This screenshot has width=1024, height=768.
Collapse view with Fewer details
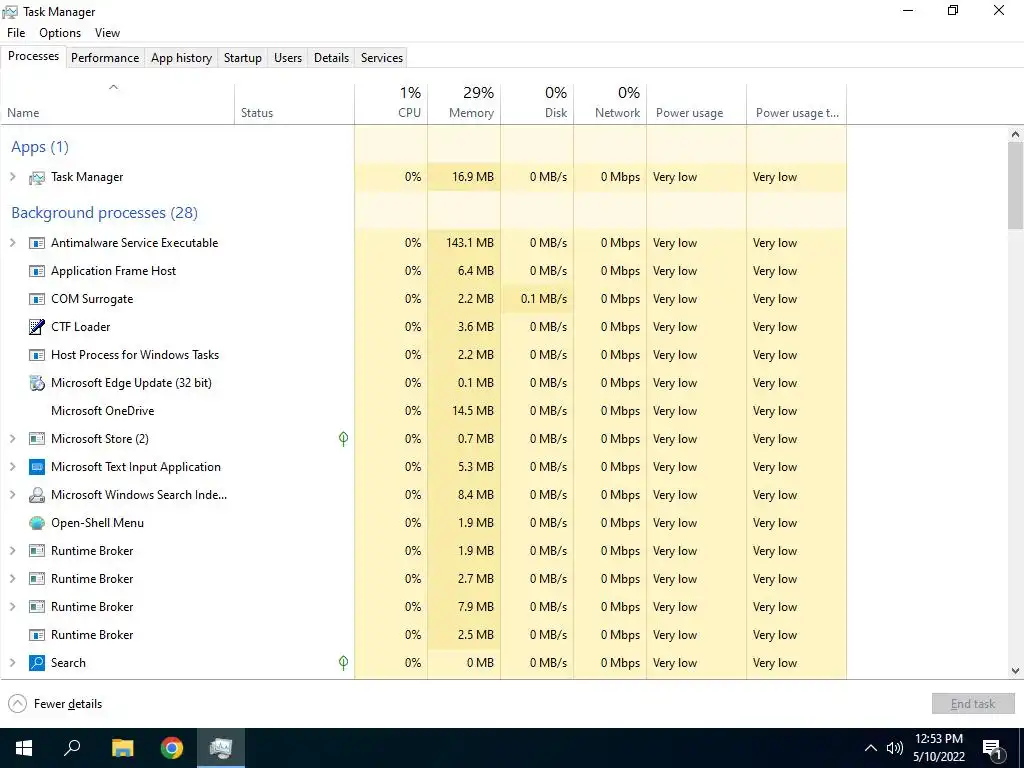pyautogui.click(x=55, y=704)
